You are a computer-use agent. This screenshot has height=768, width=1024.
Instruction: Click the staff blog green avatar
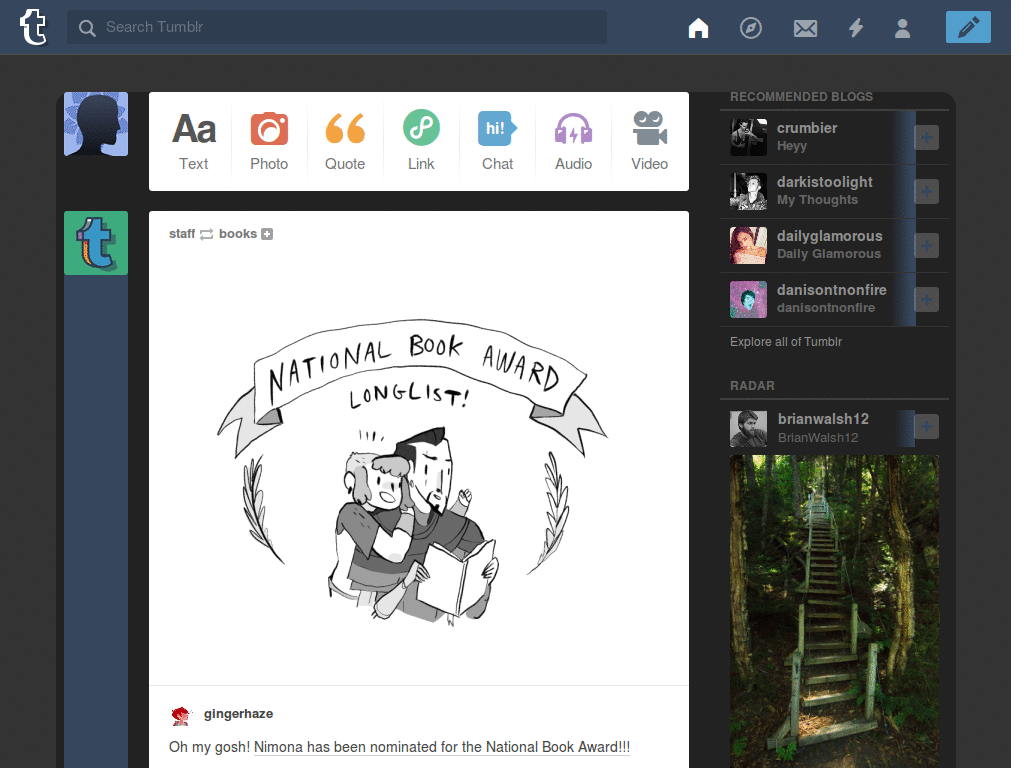click(x=96, y=243)
